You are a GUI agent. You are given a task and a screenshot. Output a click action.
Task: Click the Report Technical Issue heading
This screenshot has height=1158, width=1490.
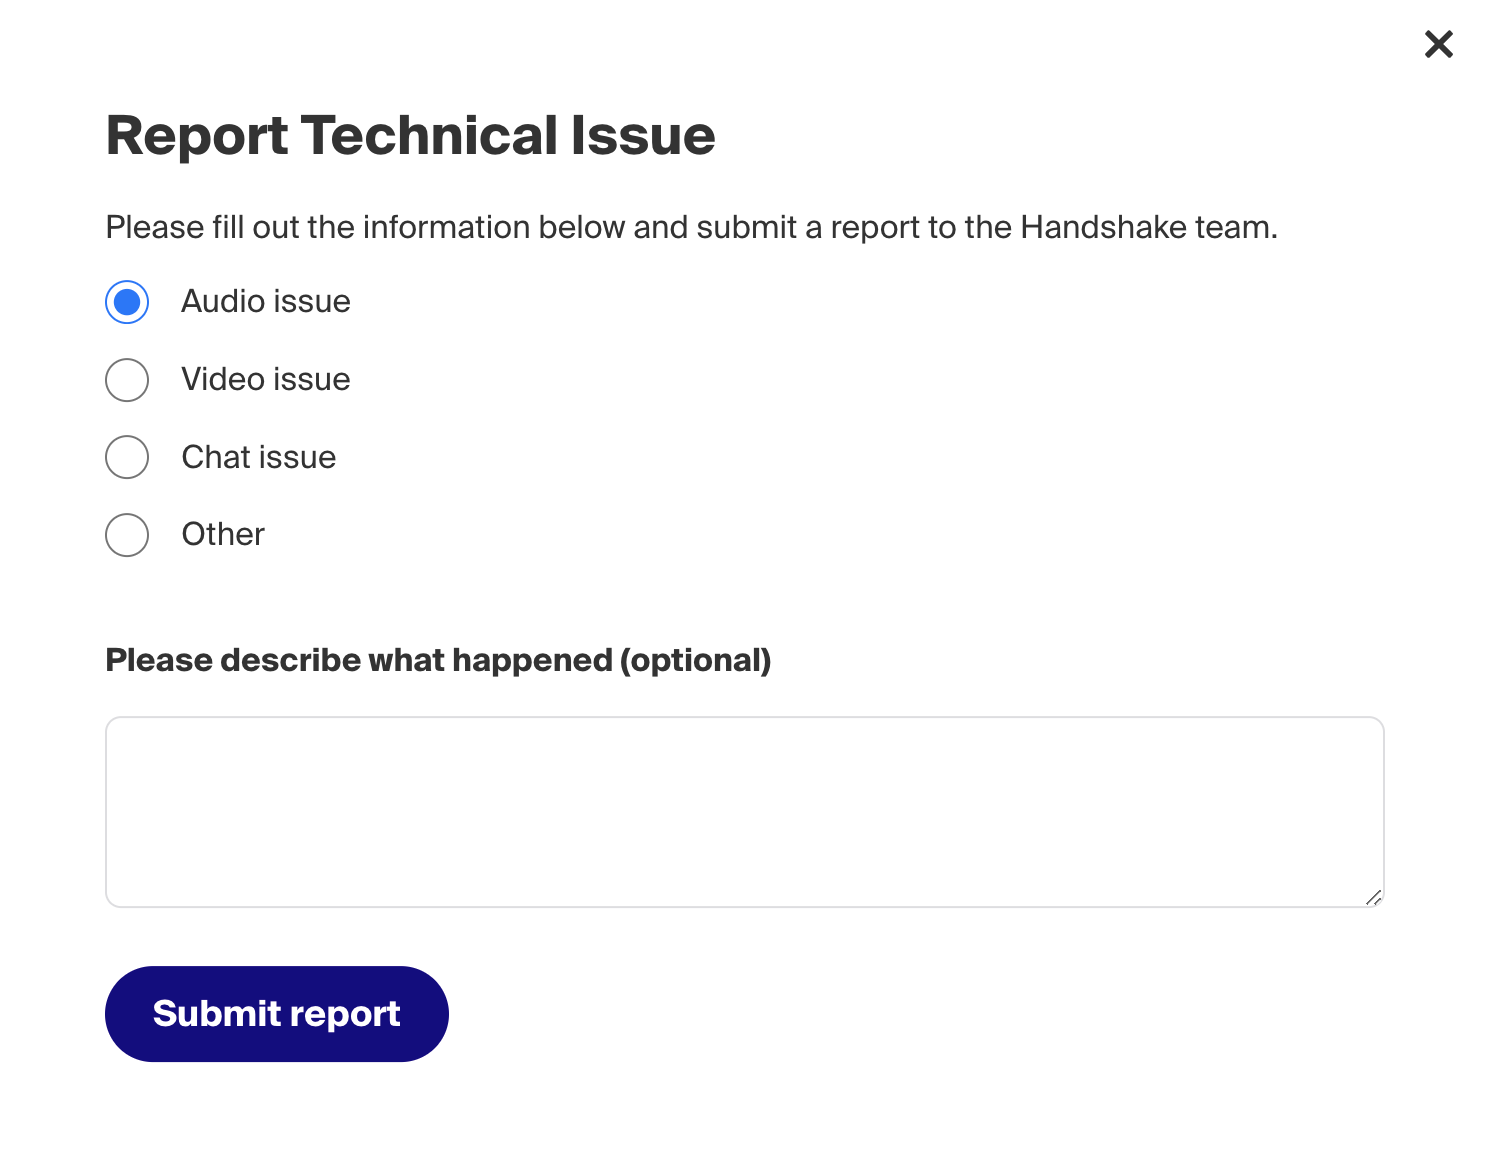[x=410, y=136]
